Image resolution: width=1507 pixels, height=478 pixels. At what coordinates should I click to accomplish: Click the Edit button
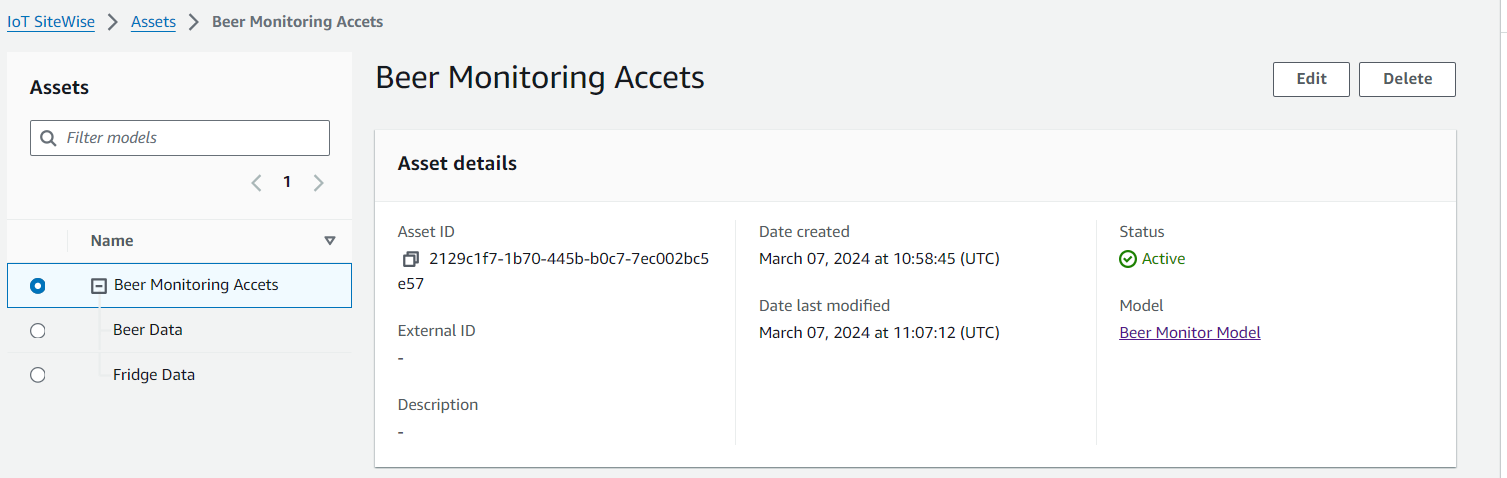click(x=1311, y=79)
